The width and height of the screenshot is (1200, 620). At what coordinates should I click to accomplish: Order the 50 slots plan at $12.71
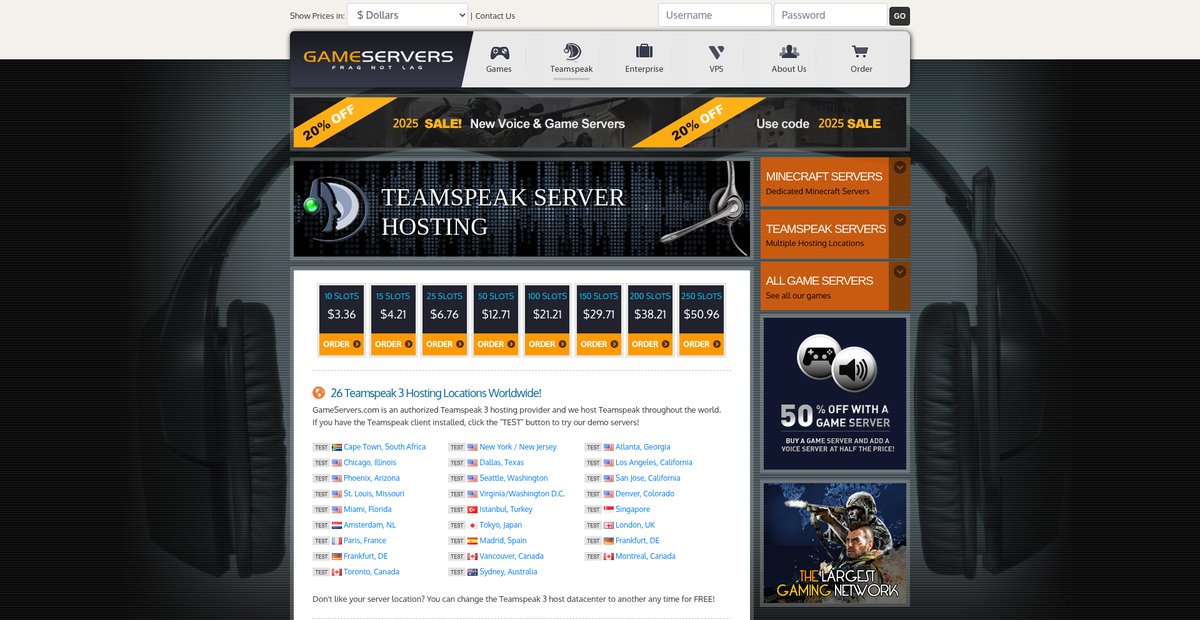[x=495, y=344]
